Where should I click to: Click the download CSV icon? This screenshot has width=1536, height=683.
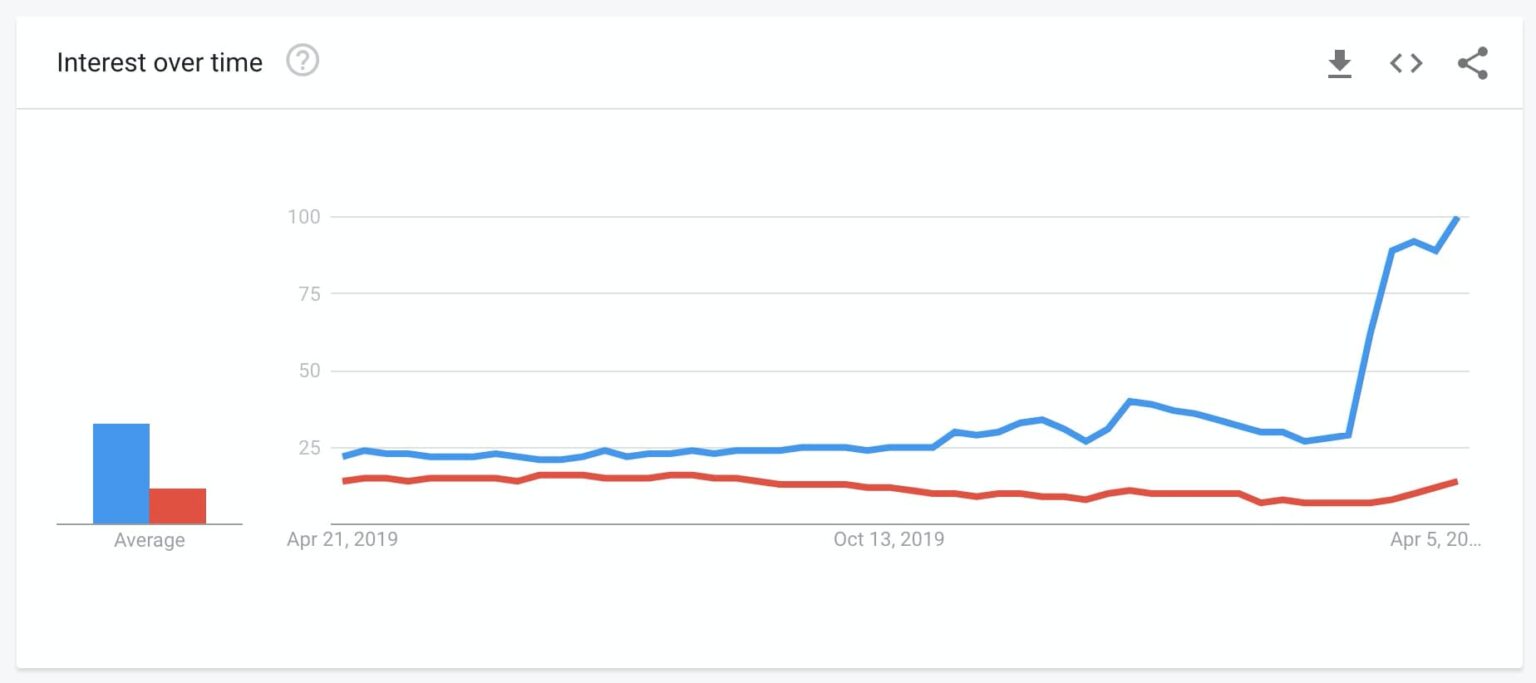click(1339, 62)
